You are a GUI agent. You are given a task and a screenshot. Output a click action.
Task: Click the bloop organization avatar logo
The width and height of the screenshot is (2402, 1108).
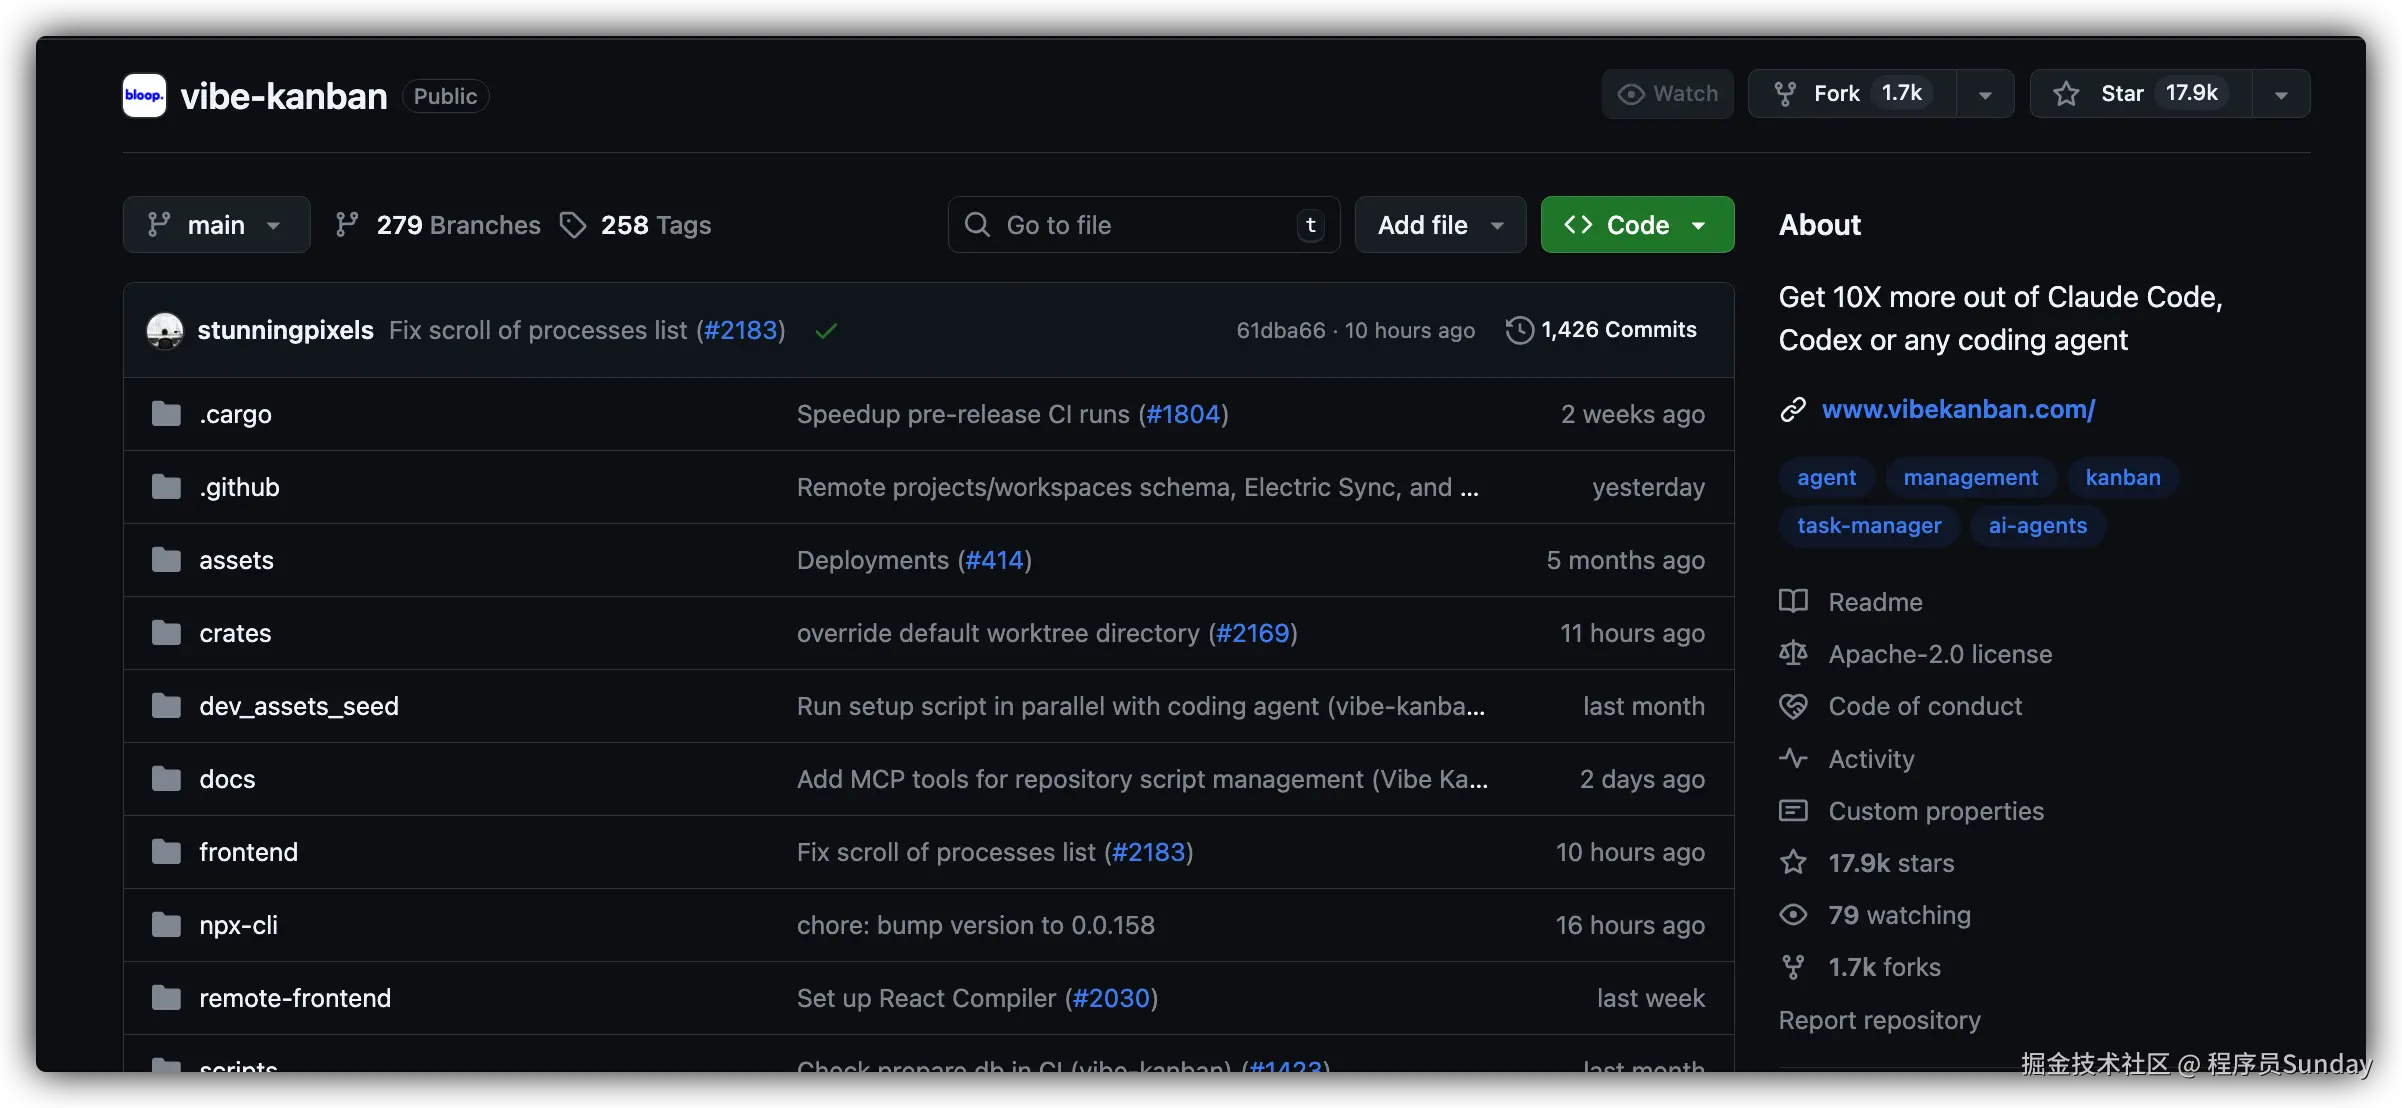click(144, 96)
